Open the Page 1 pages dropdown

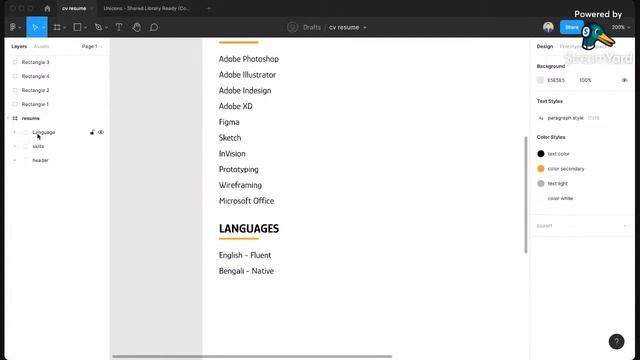tap(92, 47)
